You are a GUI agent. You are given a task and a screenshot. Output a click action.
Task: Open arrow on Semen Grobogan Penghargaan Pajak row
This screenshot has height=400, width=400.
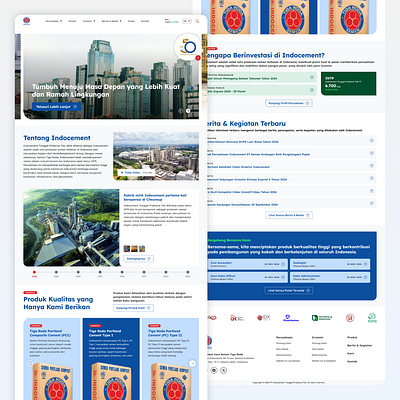point(371,153)
